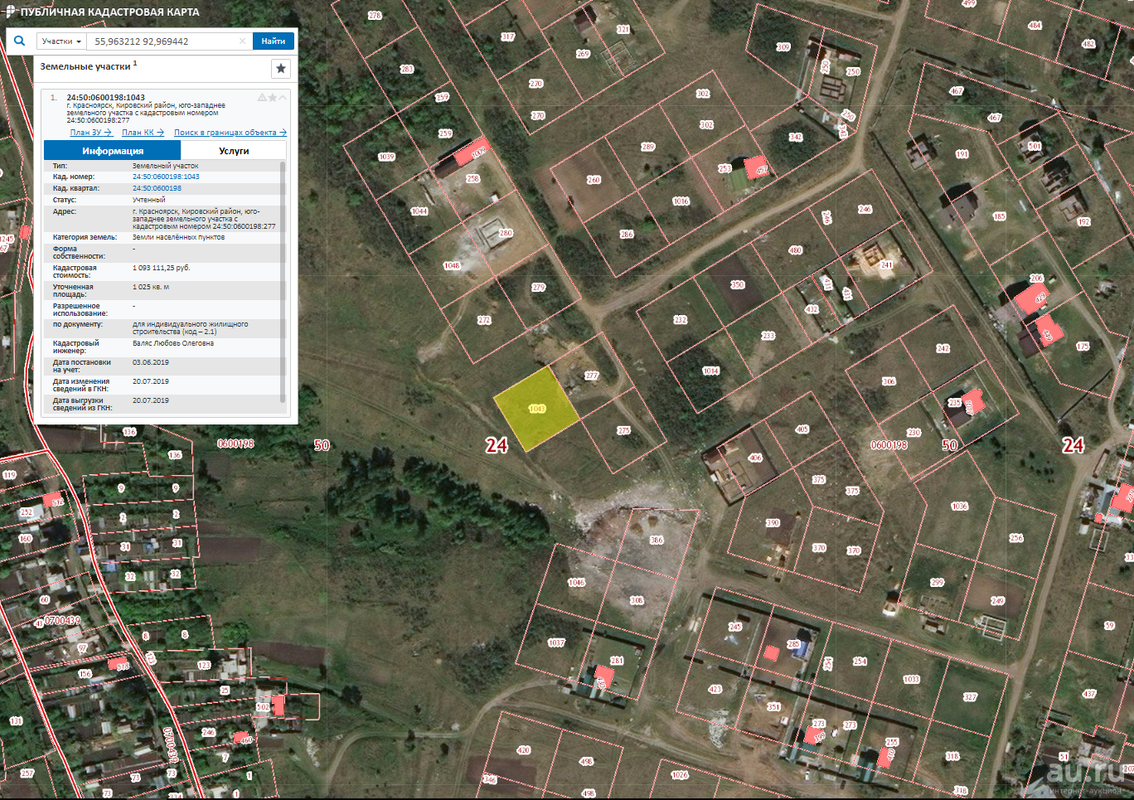Click the result title 24:50:0600198:1043

click(106, 97)
